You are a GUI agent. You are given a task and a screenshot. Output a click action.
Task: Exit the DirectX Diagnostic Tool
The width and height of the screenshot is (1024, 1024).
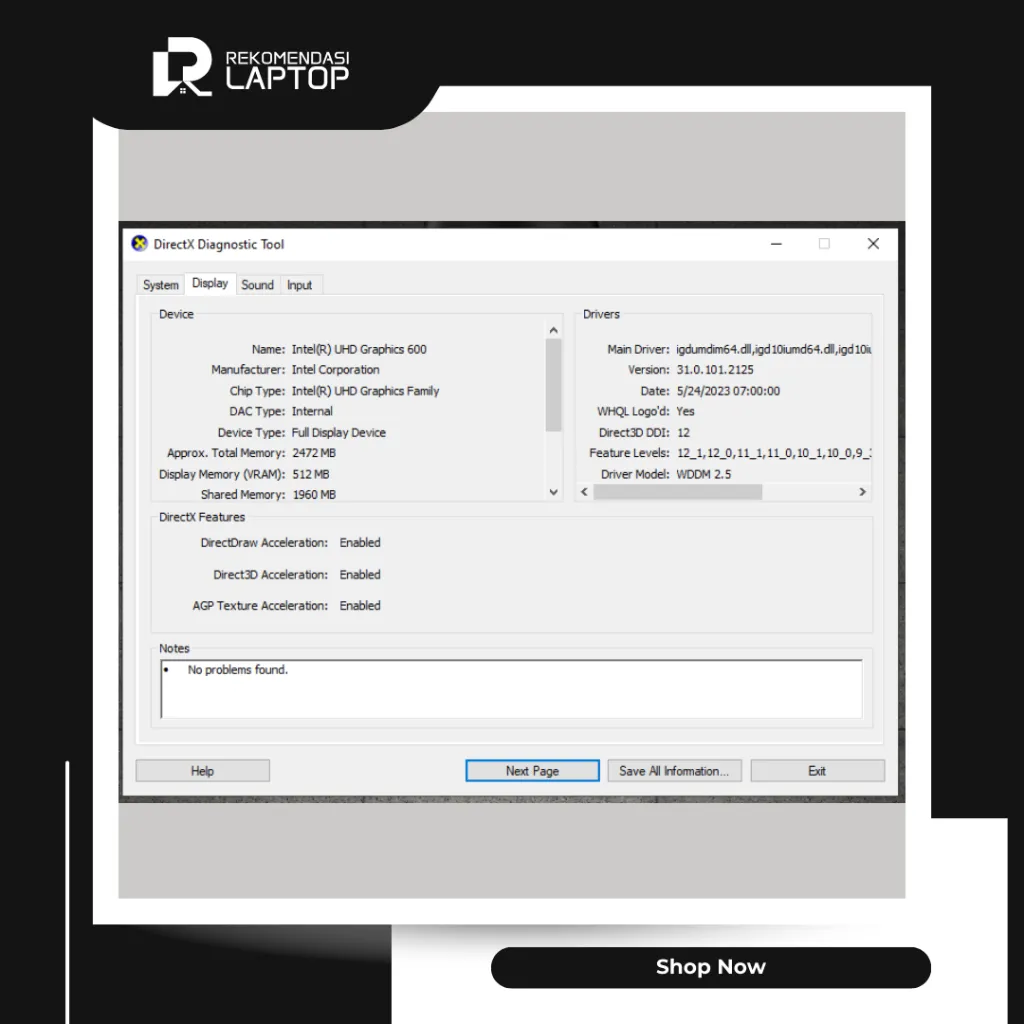[817, 770]
